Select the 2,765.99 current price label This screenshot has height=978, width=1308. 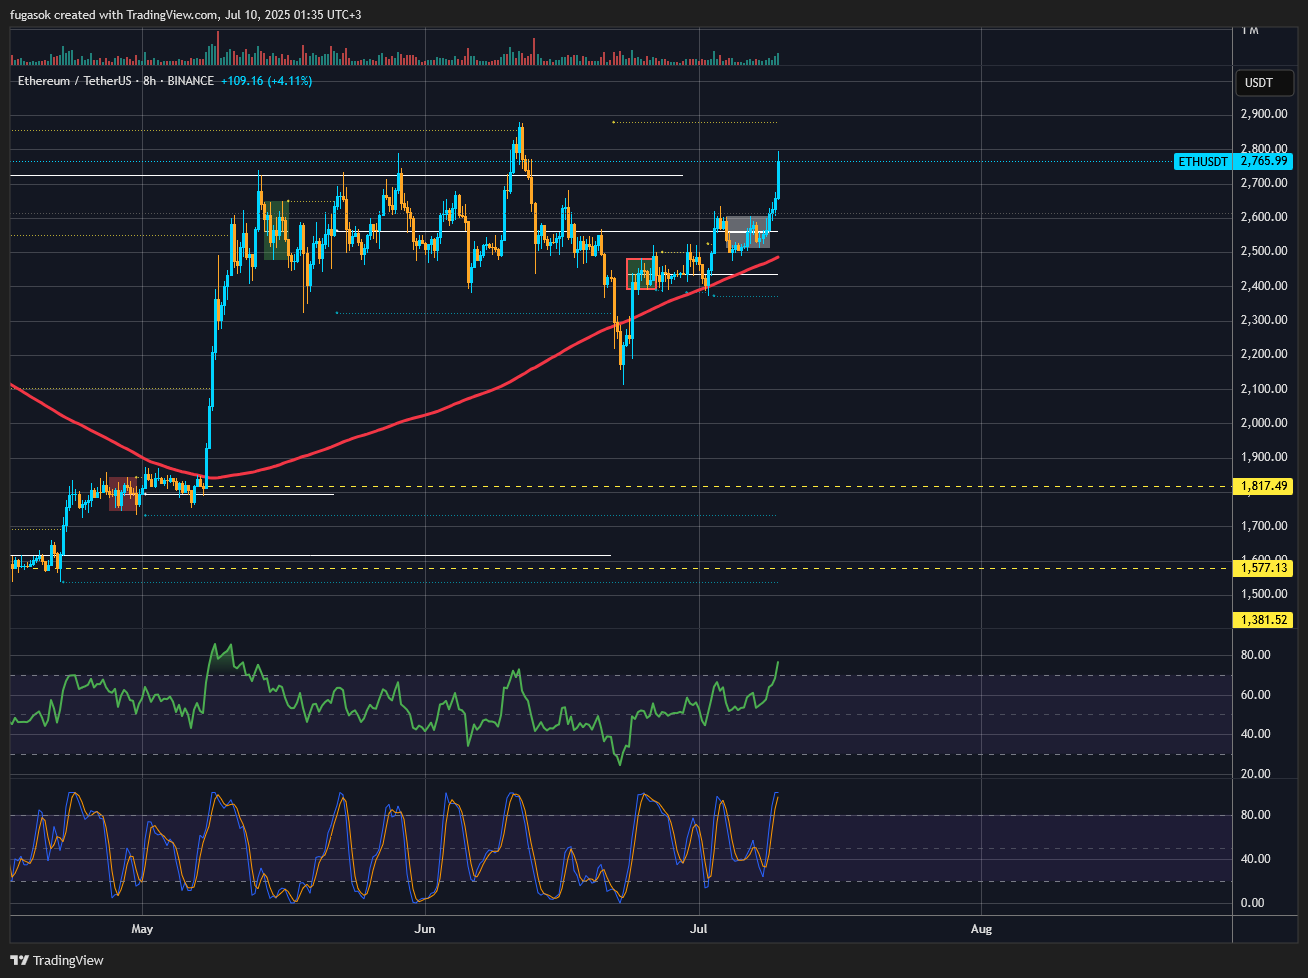1264,161
